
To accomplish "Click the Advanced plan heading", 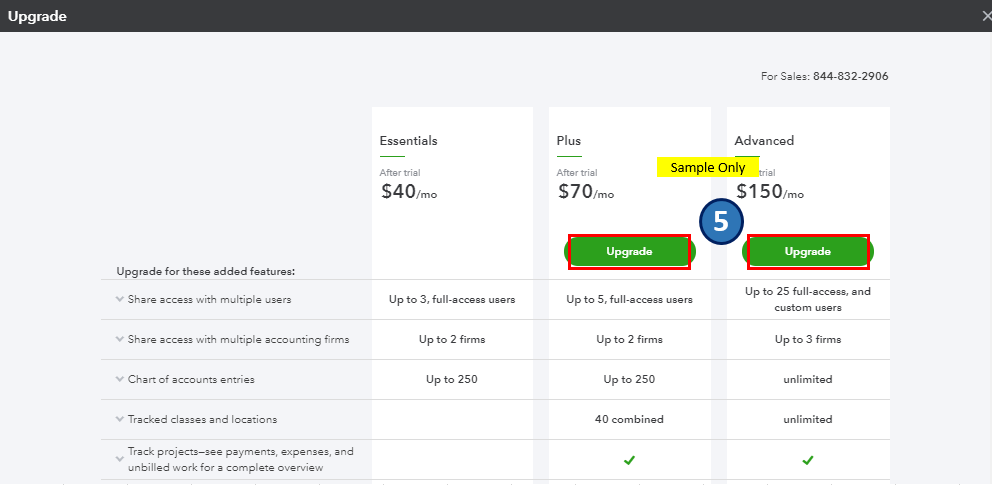I will 764,141.
